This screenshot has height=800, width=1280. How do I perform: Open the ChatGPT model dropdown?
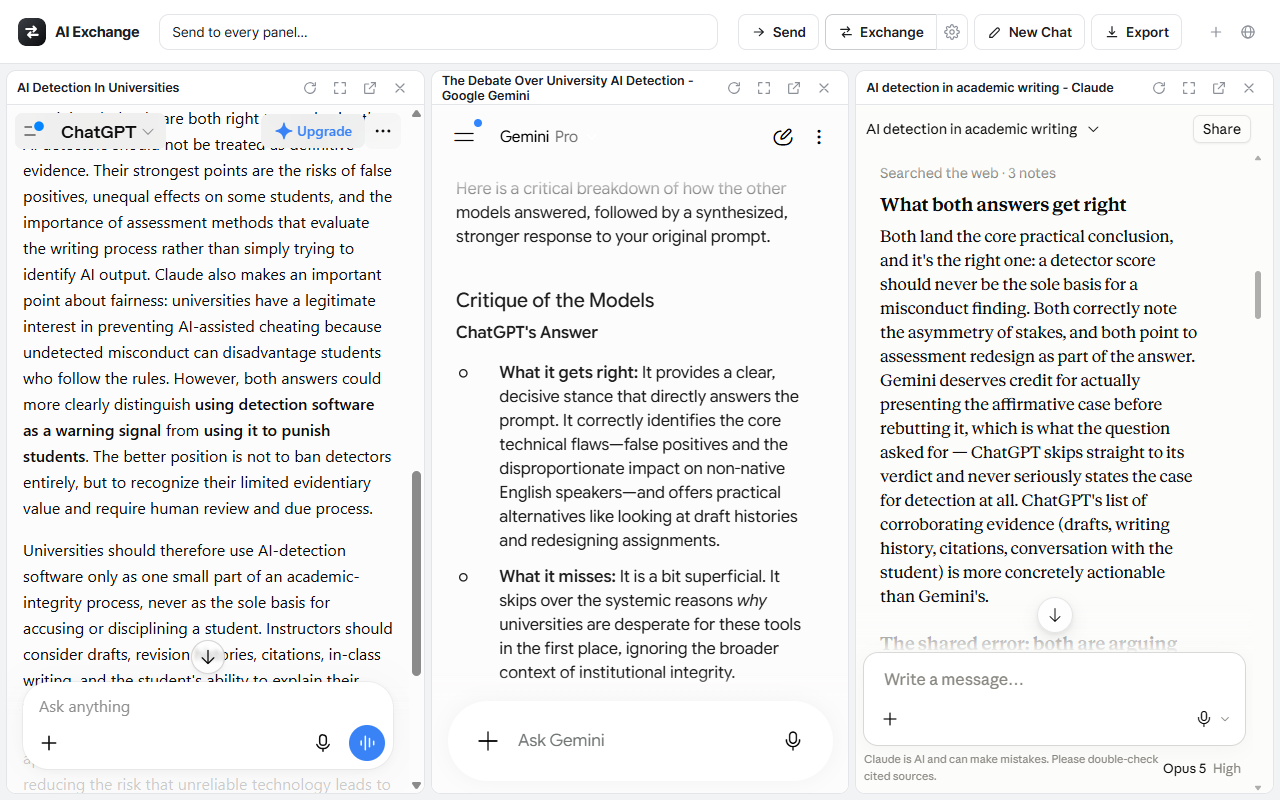(107, 131)
